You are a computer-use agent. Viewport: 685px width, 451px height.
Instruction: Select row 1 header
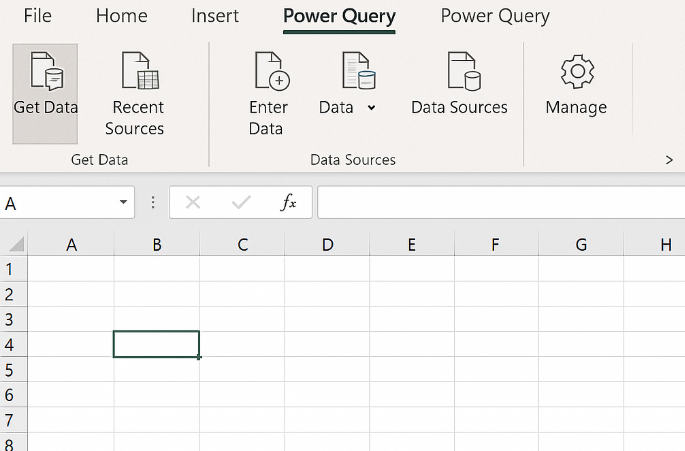pos(14,269)
